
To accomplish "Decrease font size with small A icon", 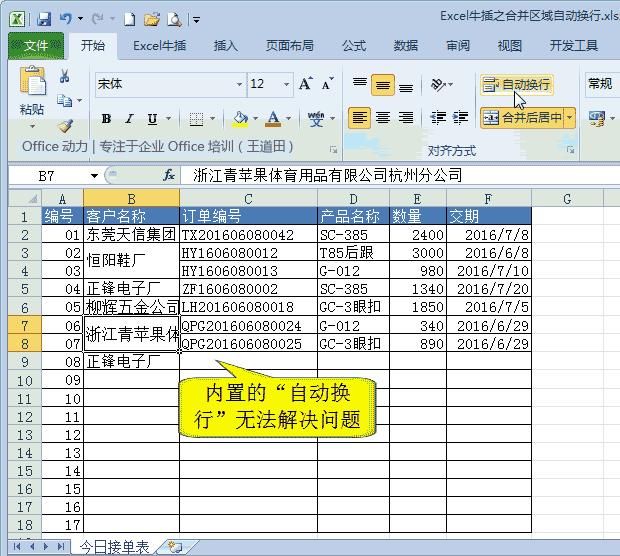I will 327,84.
